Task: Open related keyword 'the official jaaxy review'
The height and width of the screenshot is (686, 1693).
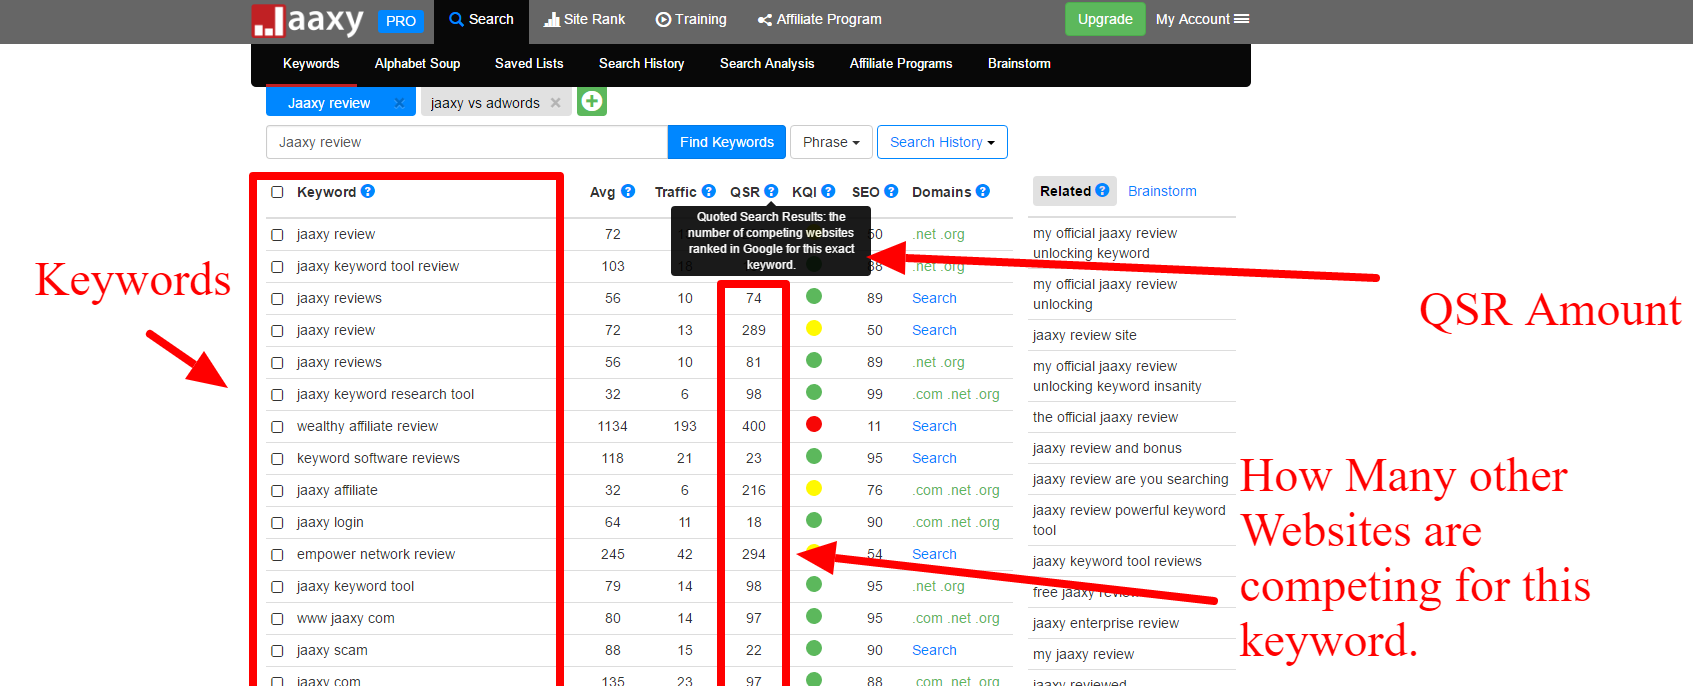Action: coord(1105,417)
